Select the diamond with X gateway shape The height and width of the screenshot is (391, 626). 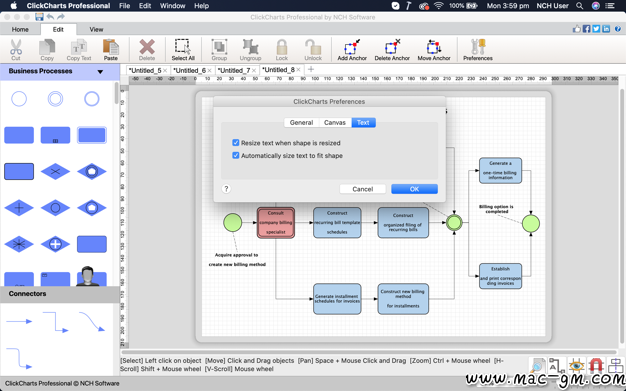point(55,171)
